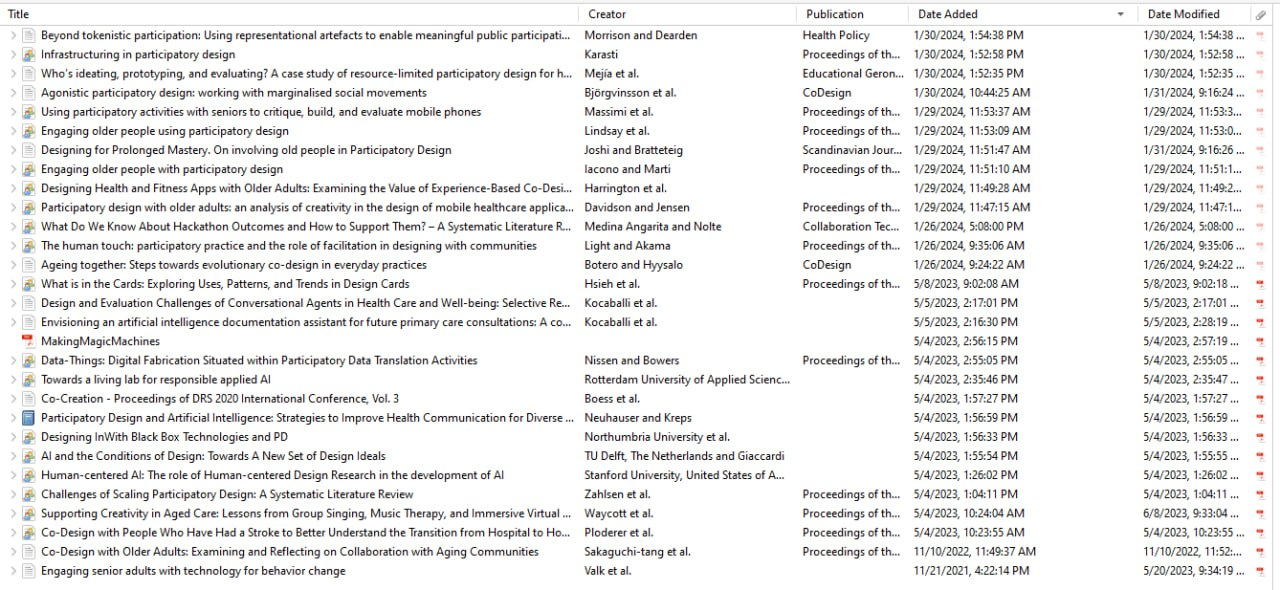Expand 'Design and Evaluation Challenges of Conversational Agents' item
Viewport: 1280px width, 590px height.
tap(13, 303)
